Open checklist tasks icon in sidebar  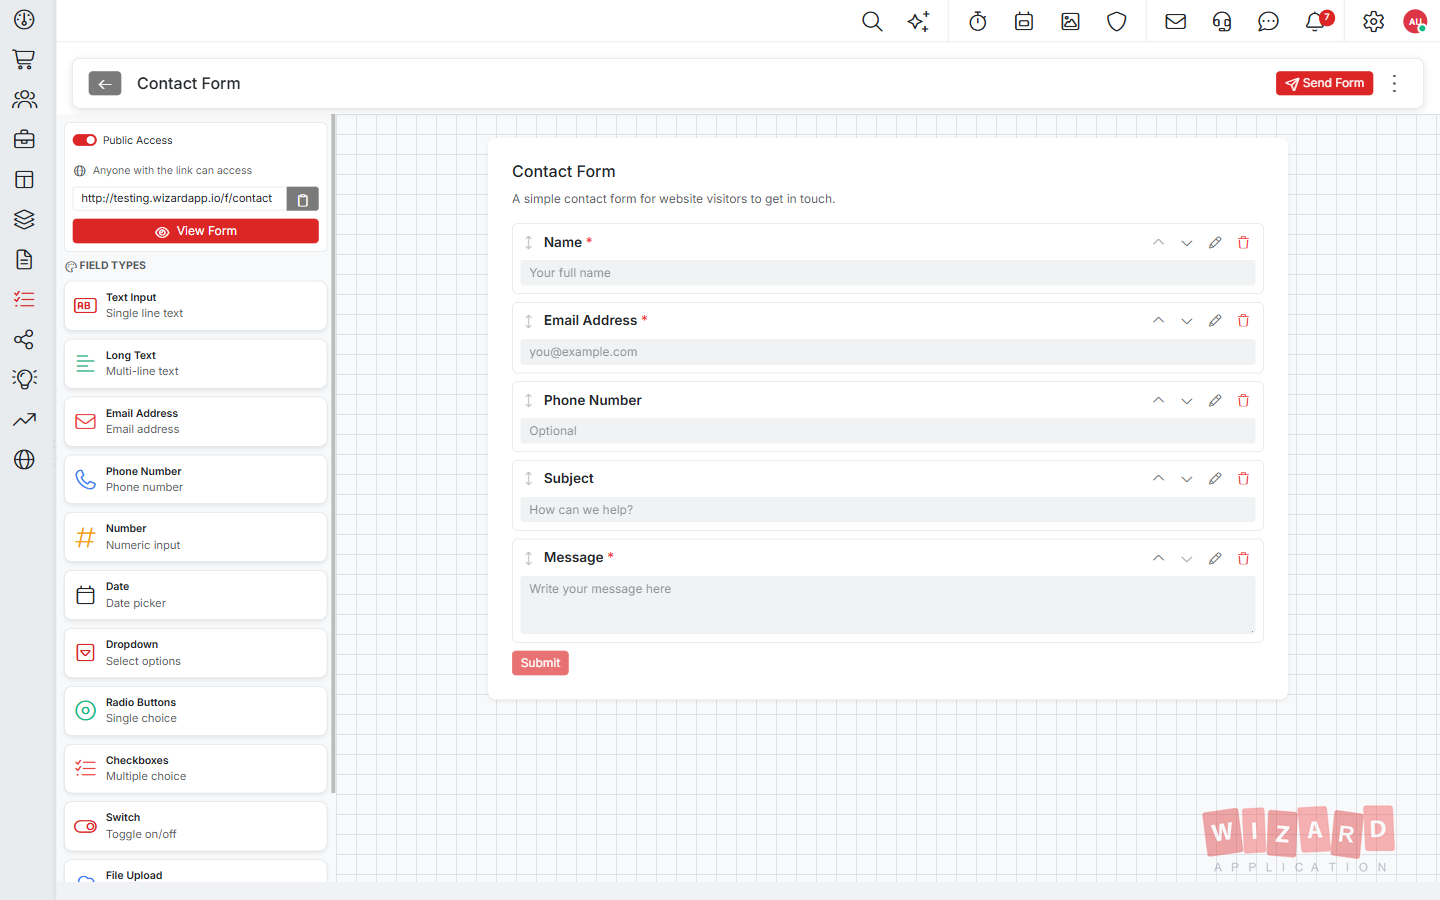[x=24, y=299]
